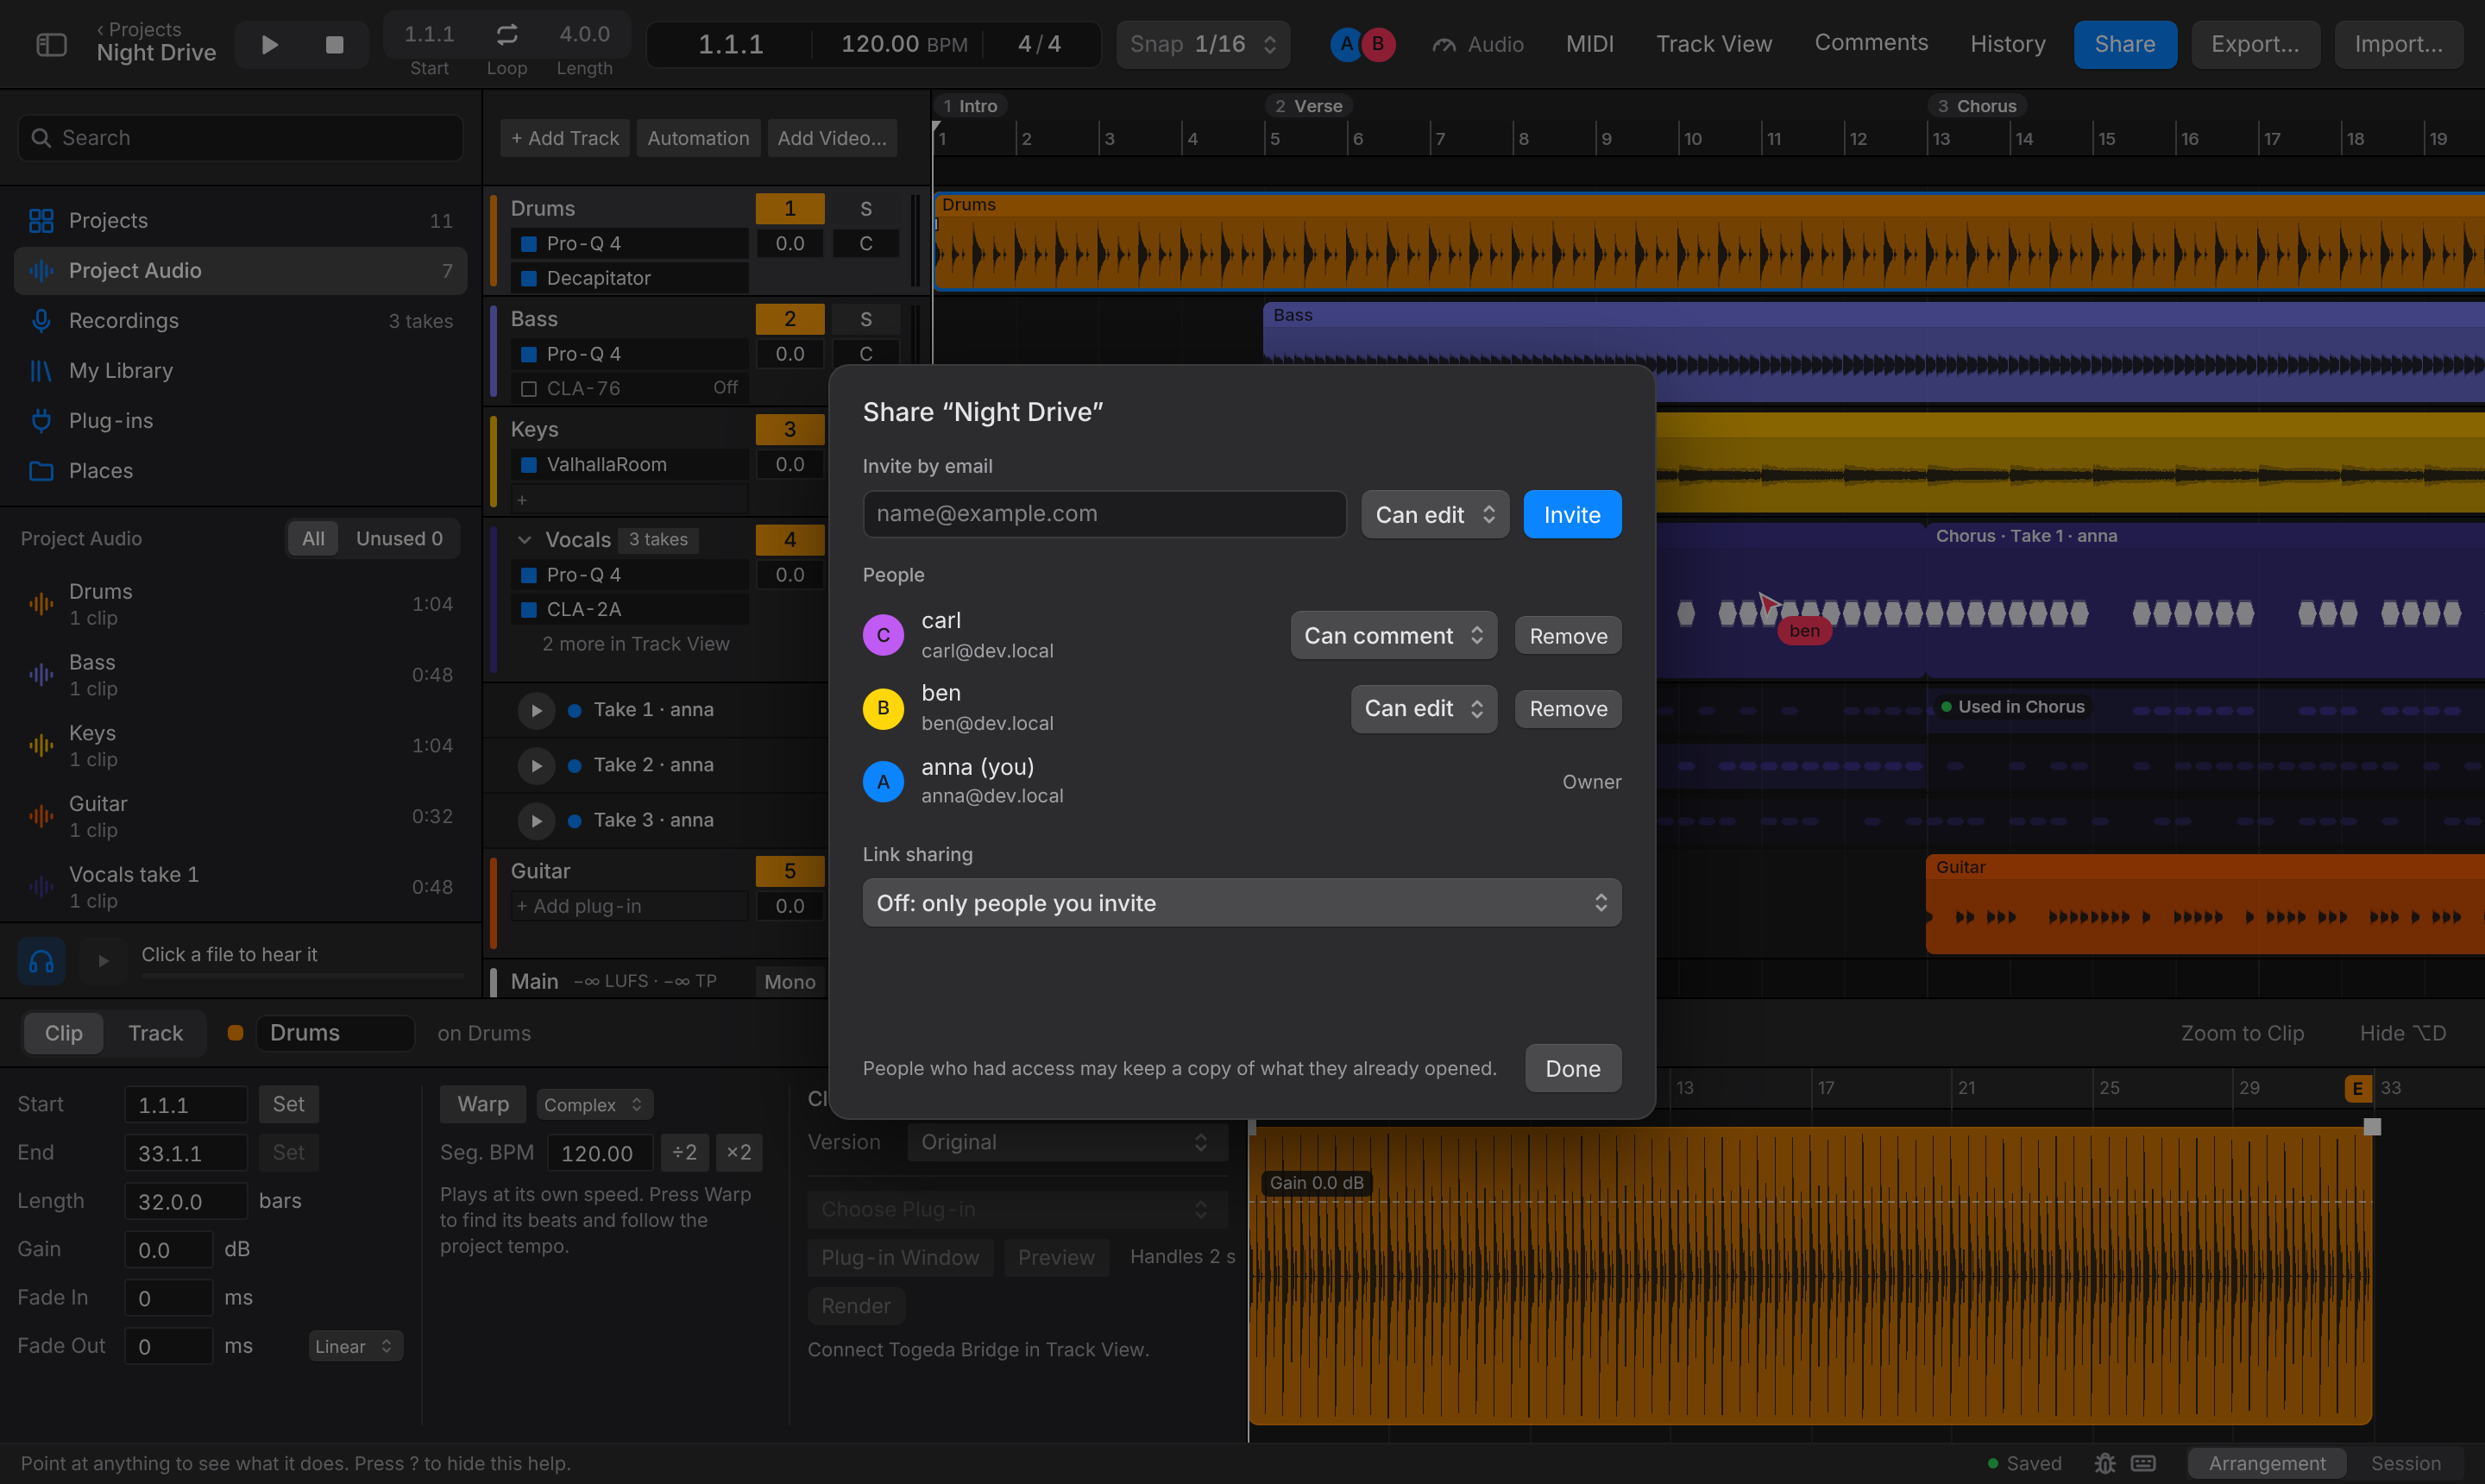Open the Audio meter icon
Viewport: 2485px width, 1484px height.
[x=1443, y=45]
